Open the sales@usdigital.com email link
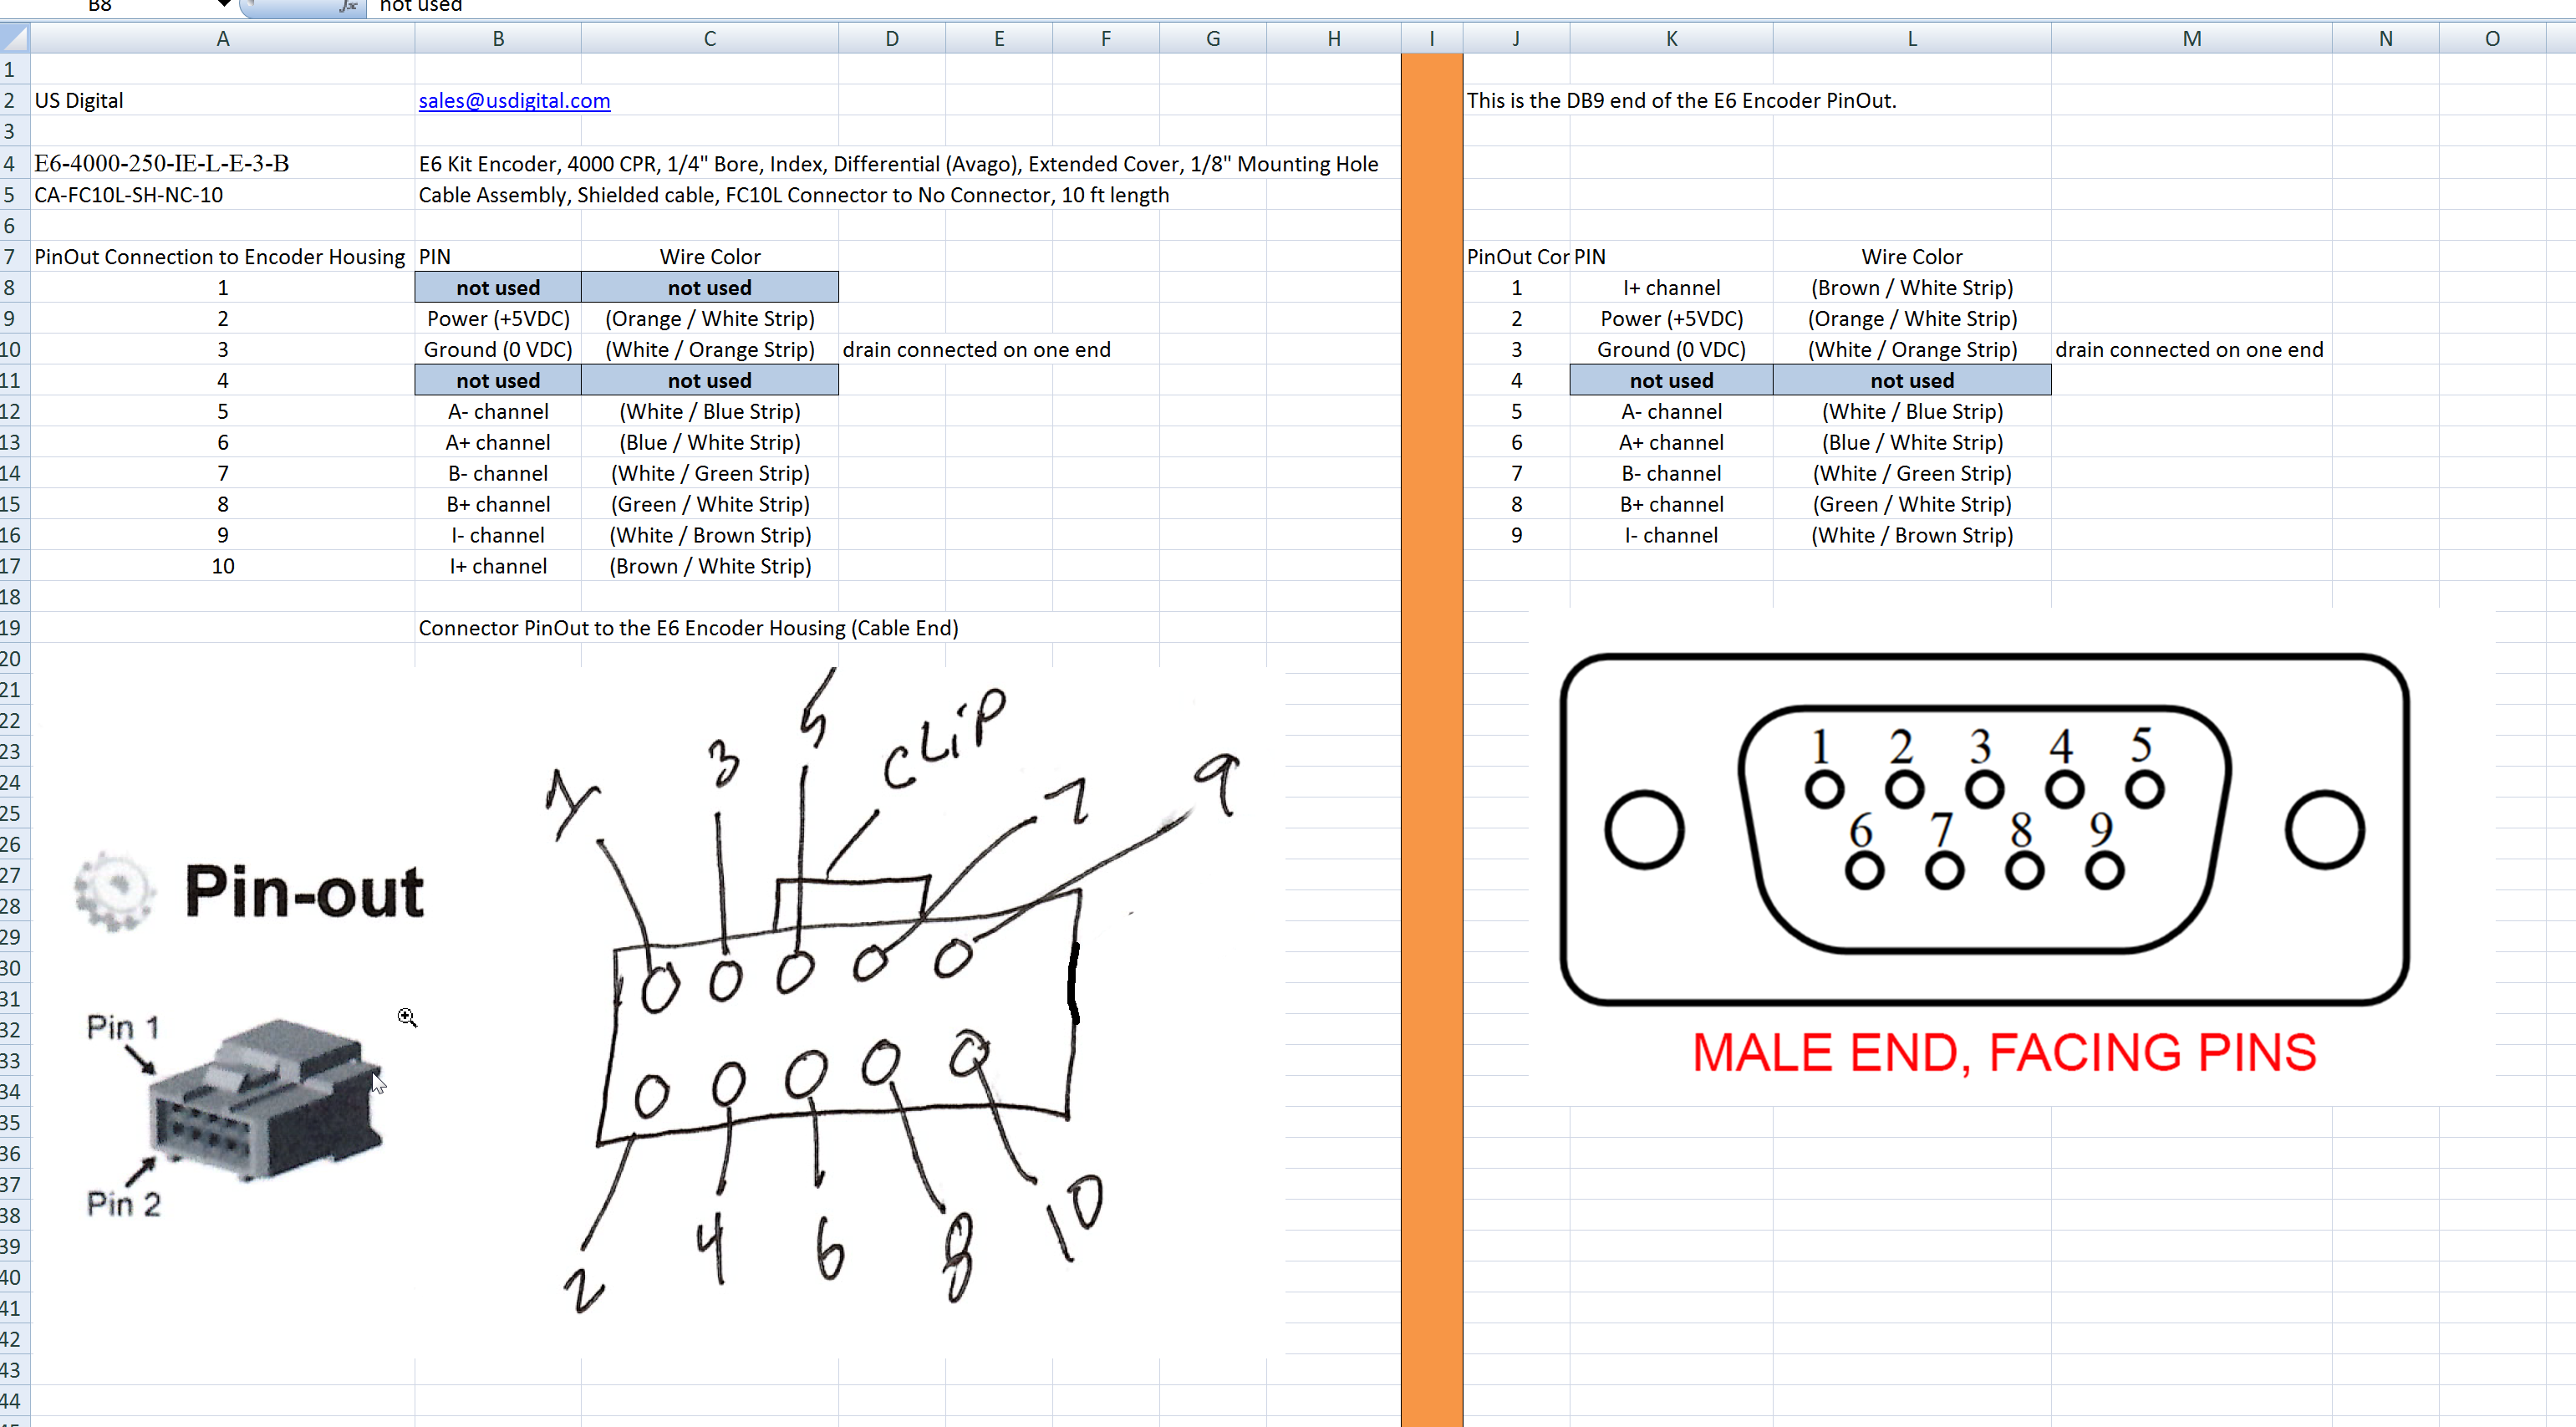This screenshot has height=1427, width=2576. click(514, 101)
